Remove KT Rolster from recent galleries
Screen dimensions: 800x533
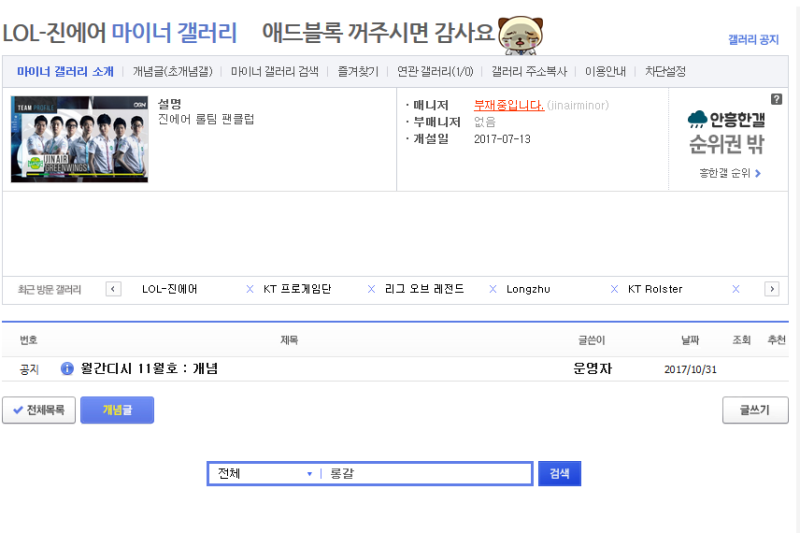tap(735, 289)
